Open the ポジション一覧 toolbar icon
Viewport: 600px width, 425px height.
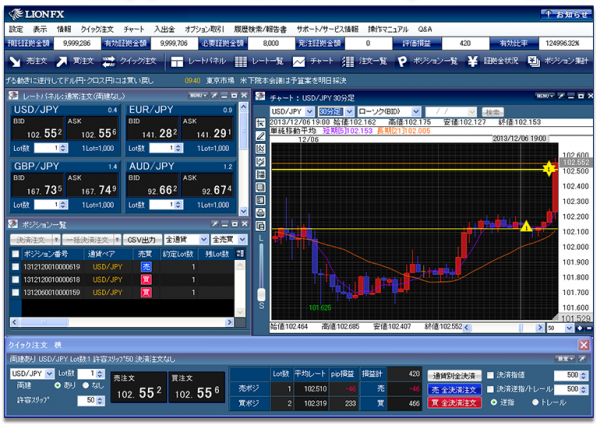point(401,62)
